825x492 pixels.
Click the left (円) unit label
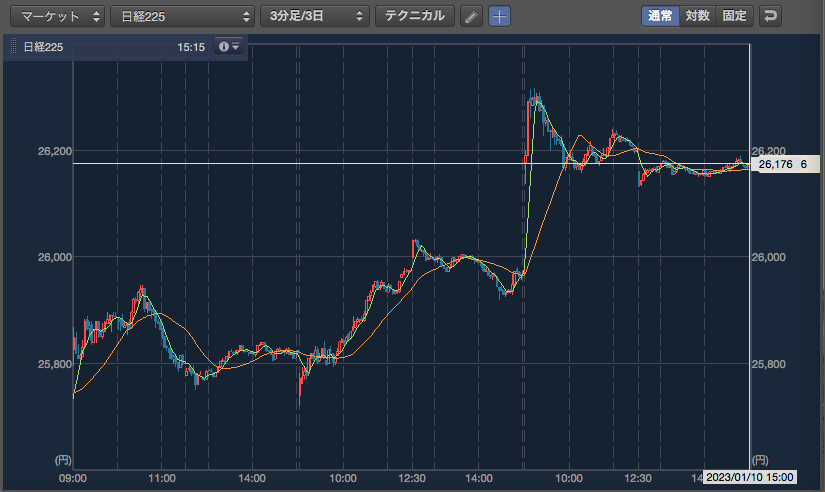coord(63,460)
